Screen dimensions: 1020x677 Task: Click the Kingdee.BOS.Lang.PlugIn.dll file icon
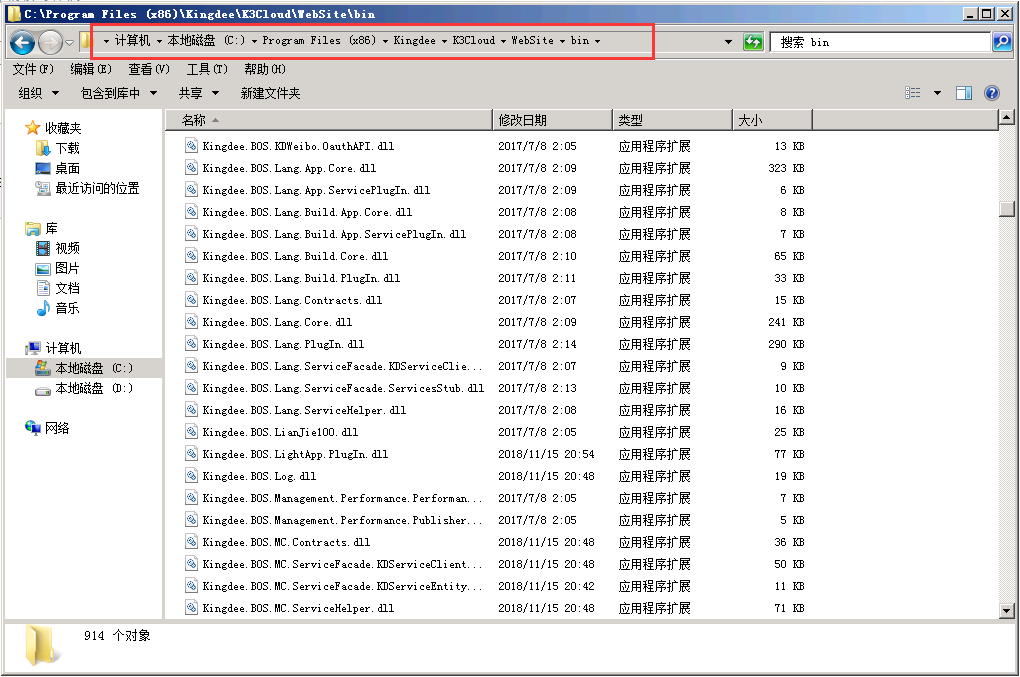(x=191, y=344)
